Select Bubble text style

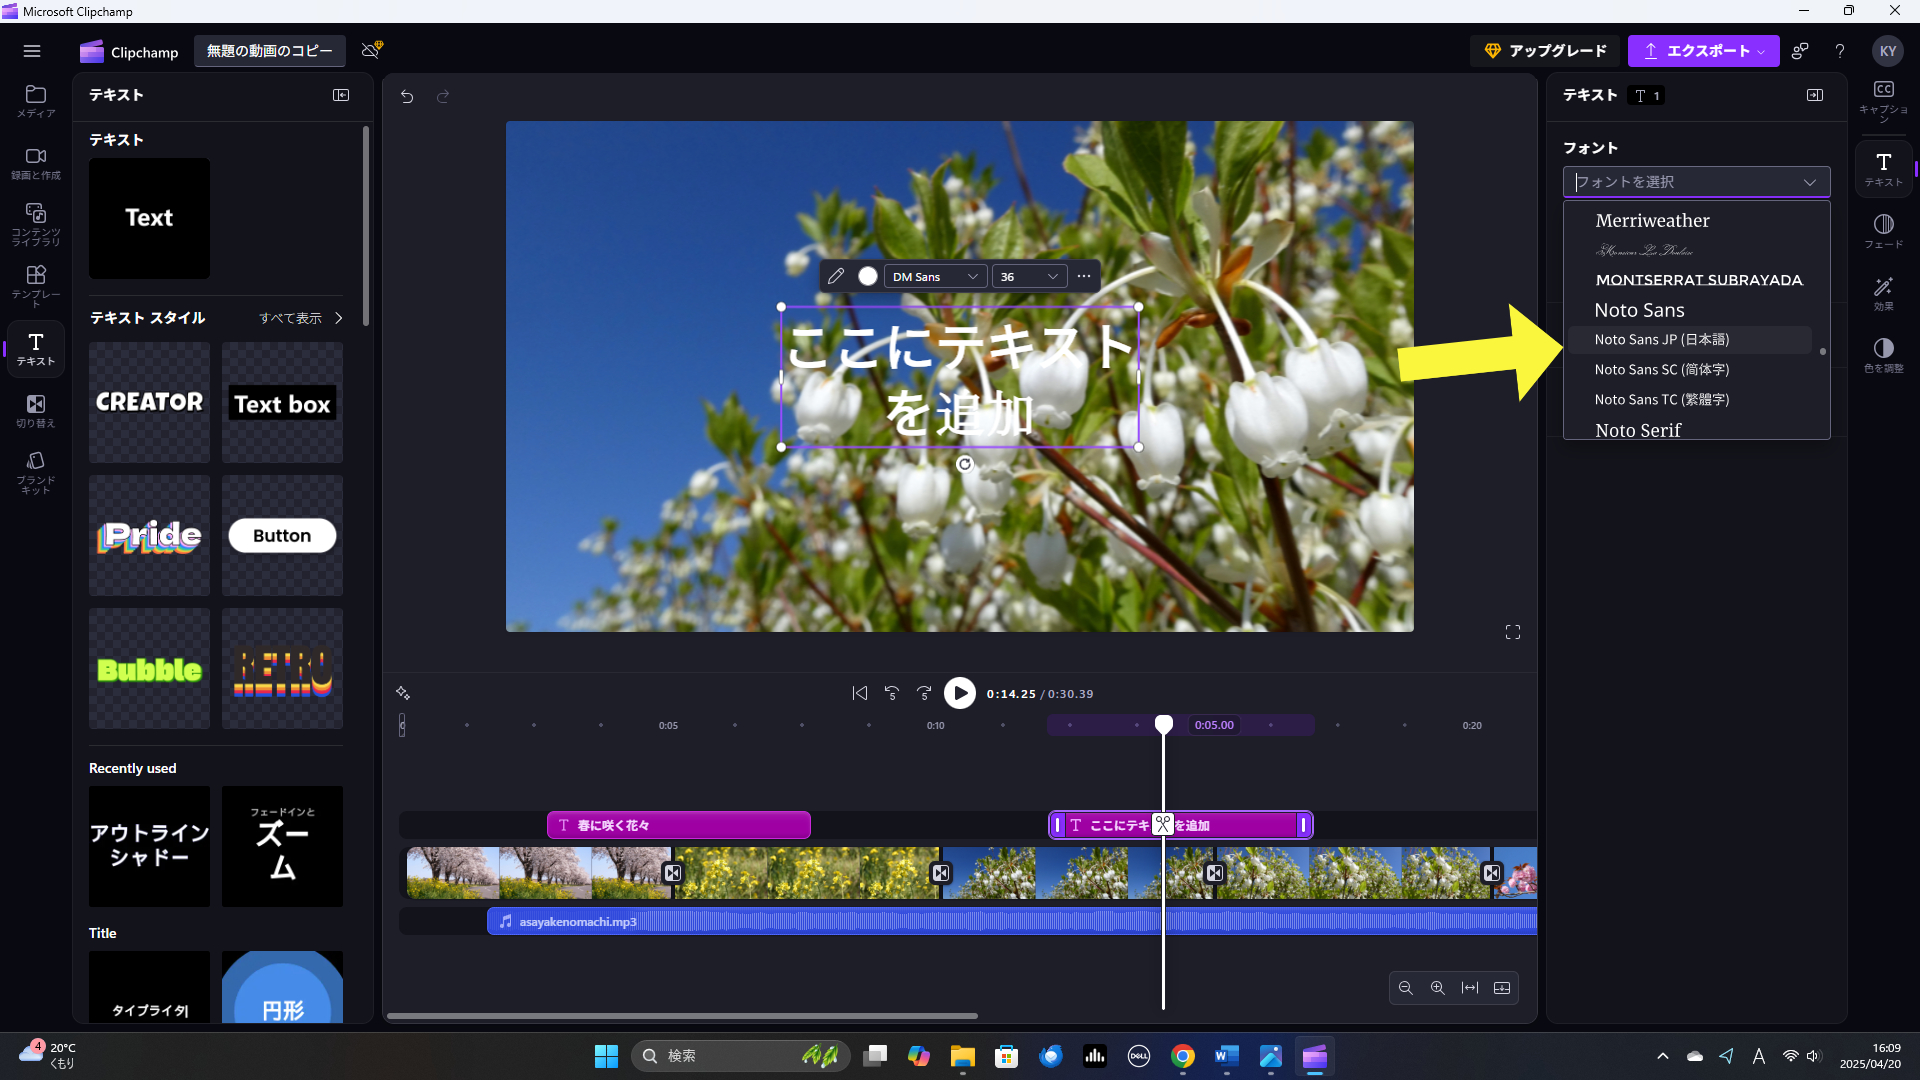coord(149,668)
